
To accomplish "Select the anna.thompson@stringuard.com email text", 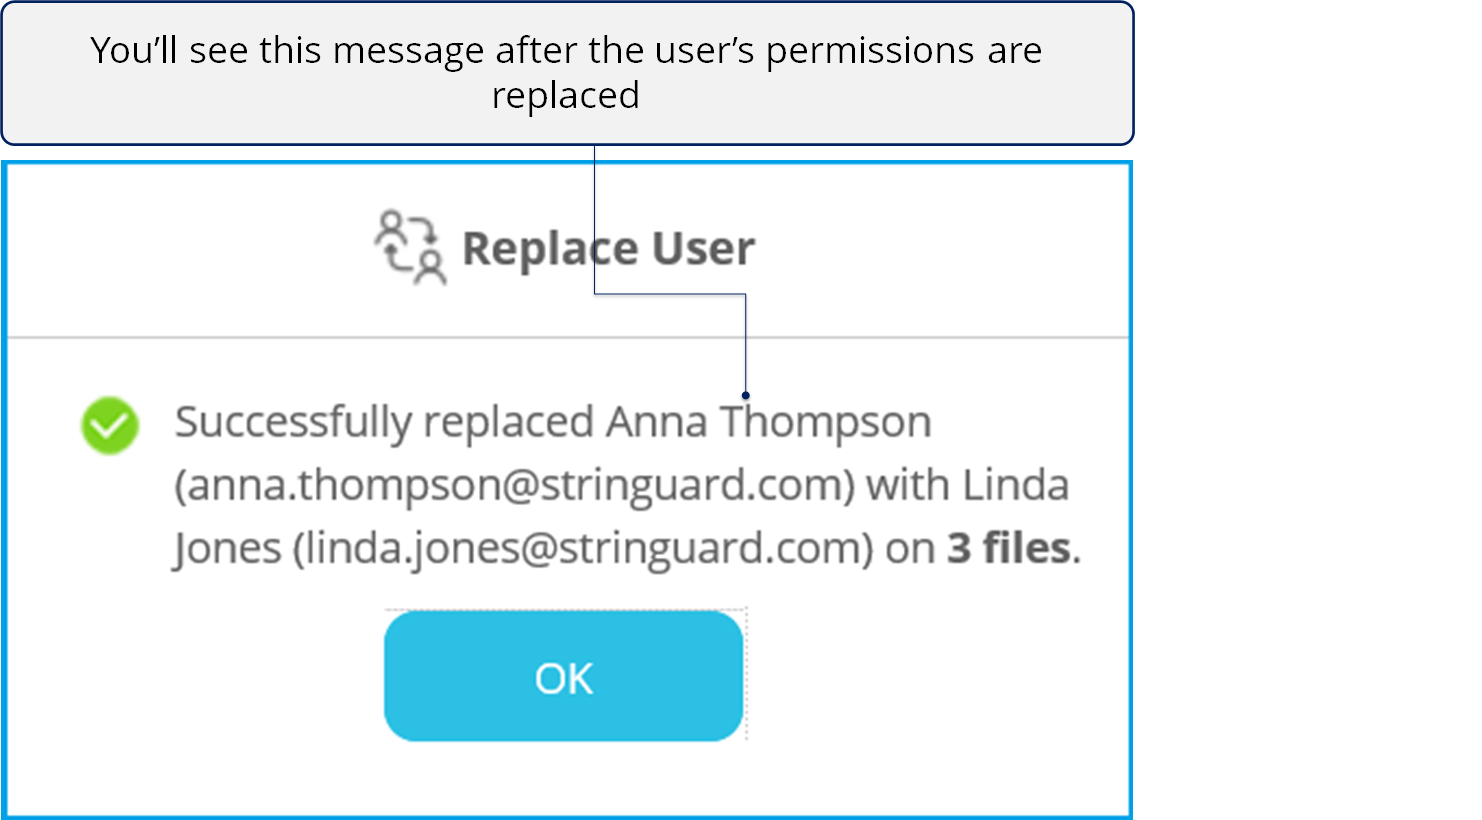I will (x=515, y=485).
